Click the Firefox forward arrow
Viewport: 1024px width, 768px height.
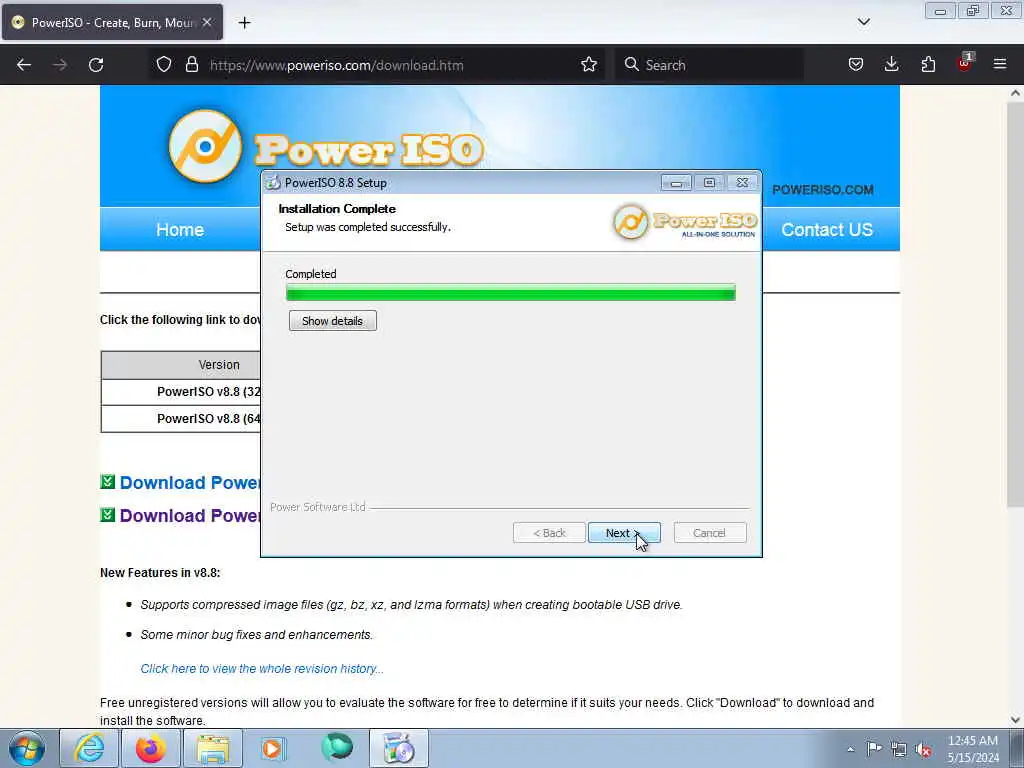point(60,65)
